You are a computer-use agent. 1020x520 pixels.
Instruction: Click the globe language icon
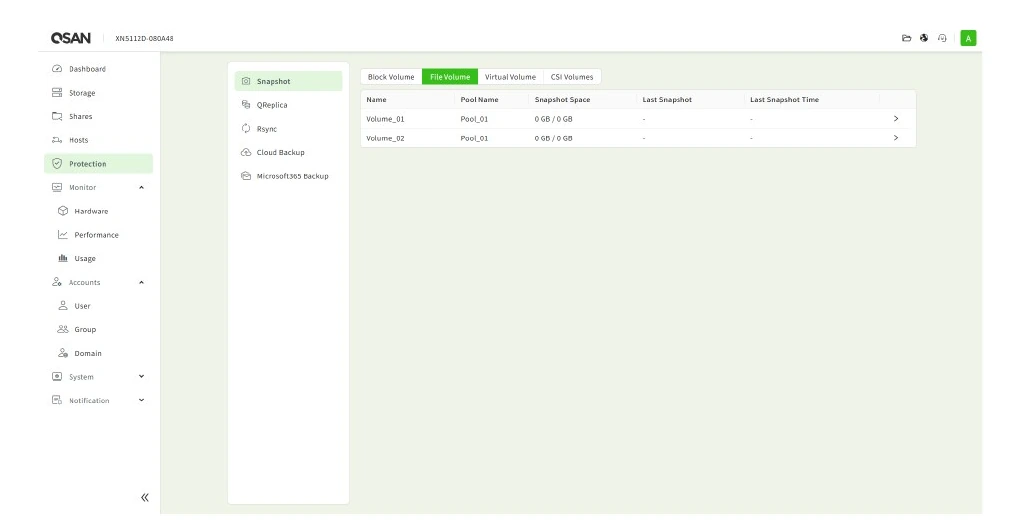pyautogui.click(x=924, y=38)
